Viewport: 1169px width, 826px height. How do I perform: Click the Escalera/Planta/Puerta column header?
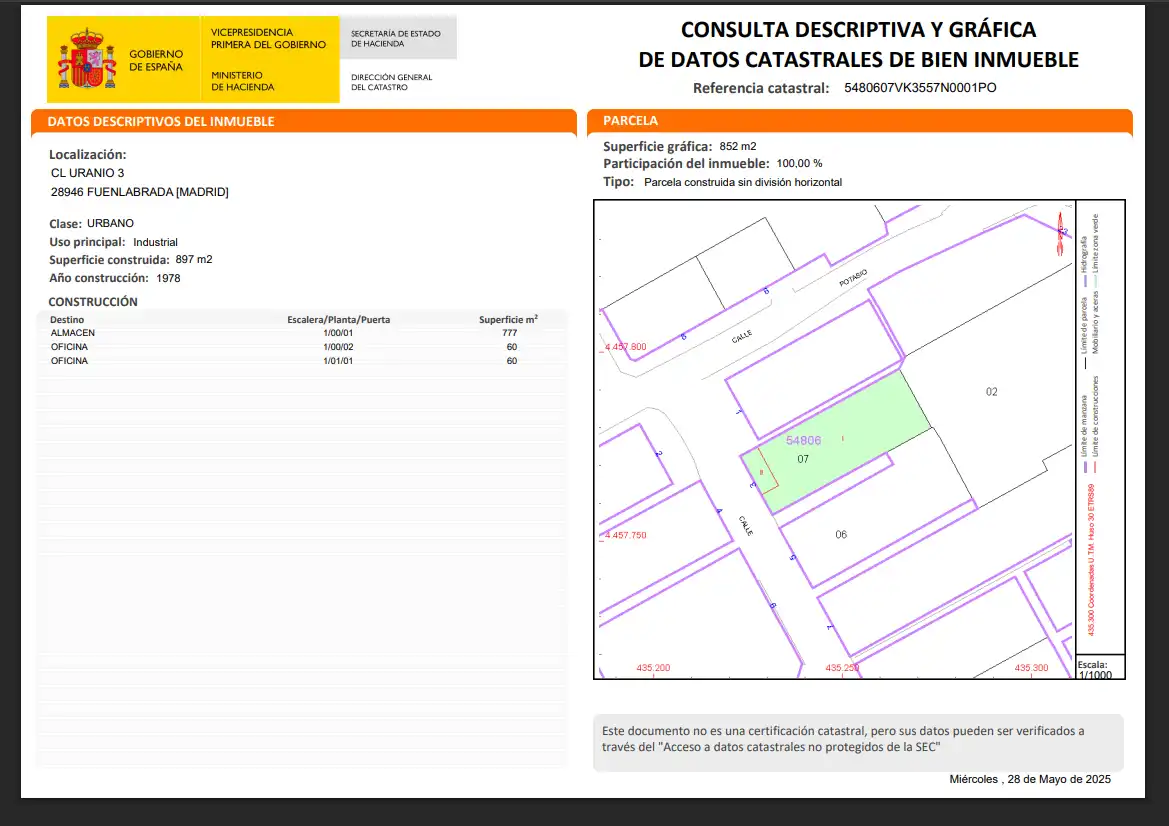338,320
